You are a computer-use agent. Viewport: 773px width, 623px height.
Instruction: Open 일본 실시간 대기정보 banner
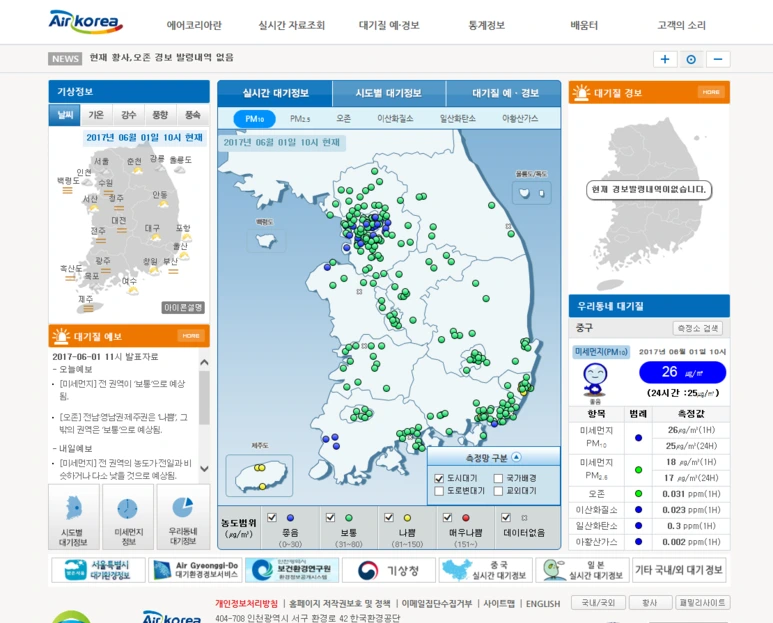582,570
